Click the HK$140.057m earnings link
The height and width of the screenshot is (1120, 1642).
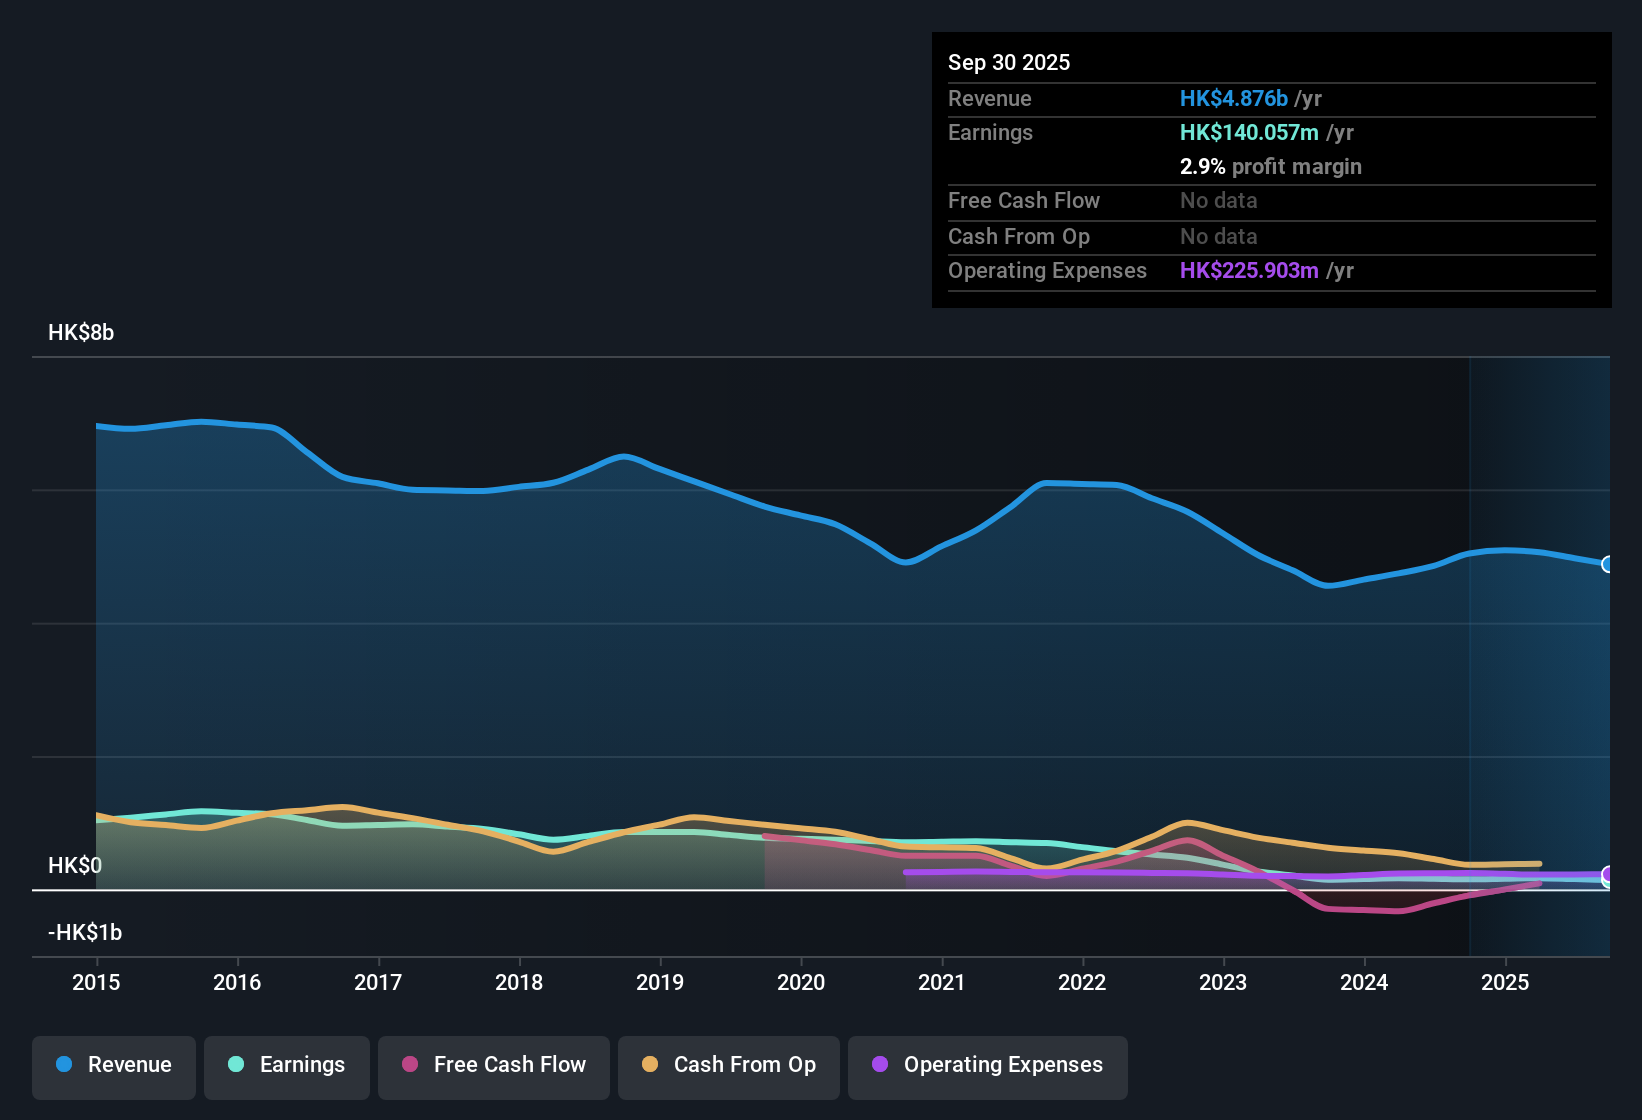click(x=1249, y=132)
